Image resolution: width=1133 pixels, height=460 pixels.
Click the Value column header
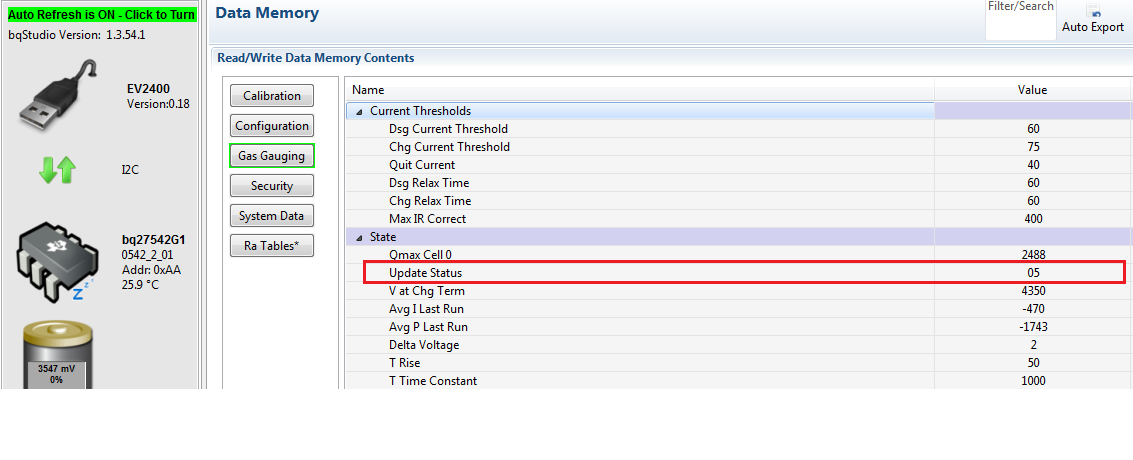(1033, 90)
